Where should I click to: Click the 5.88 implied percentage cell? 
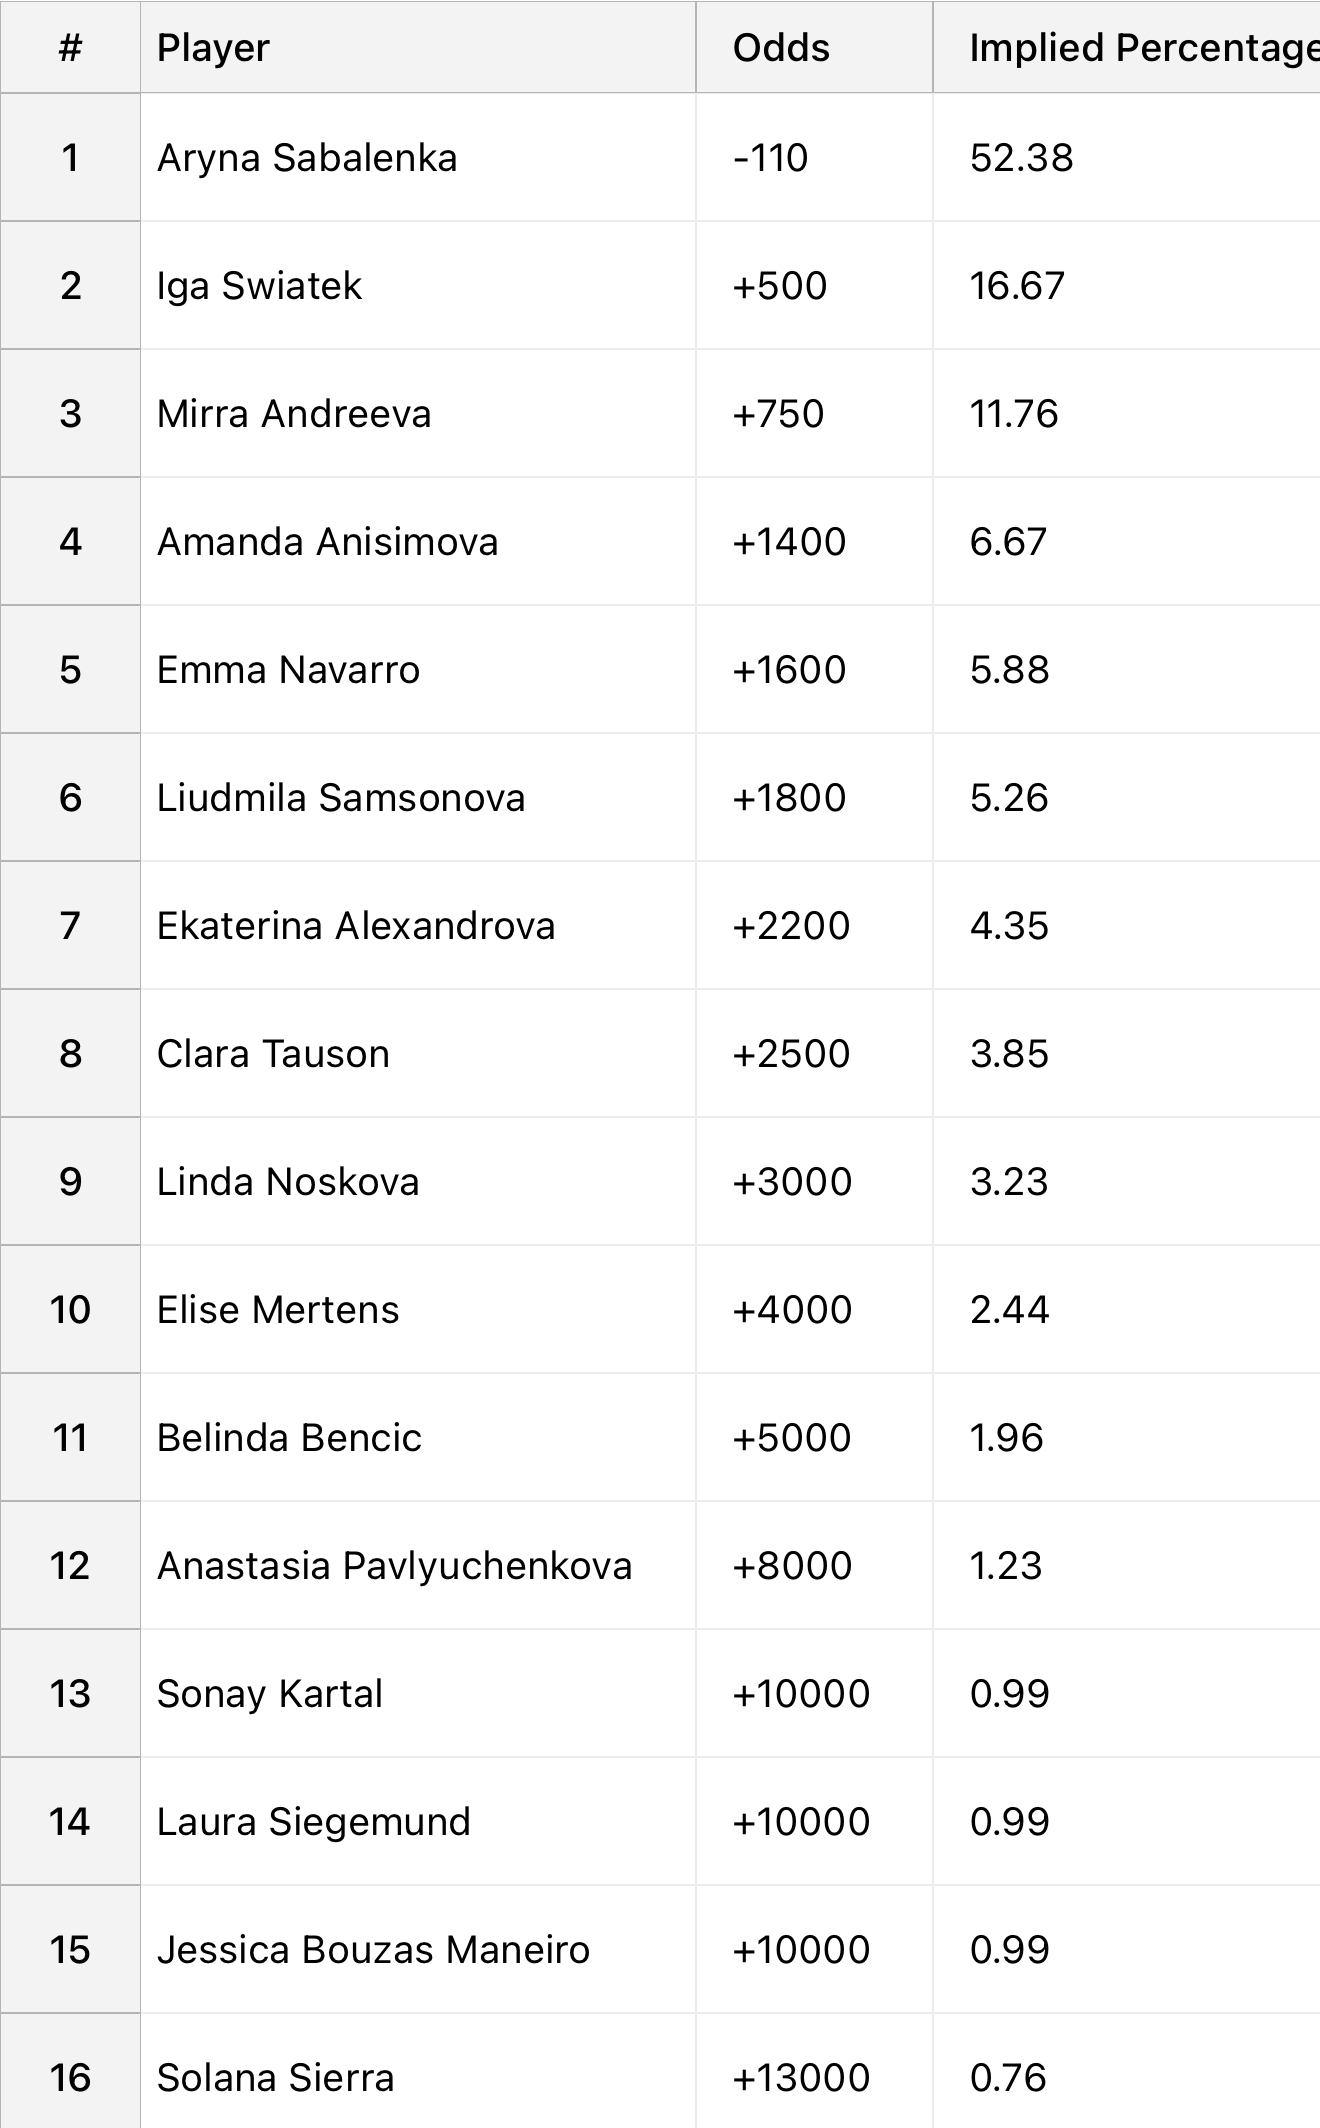pos(1127,670)
